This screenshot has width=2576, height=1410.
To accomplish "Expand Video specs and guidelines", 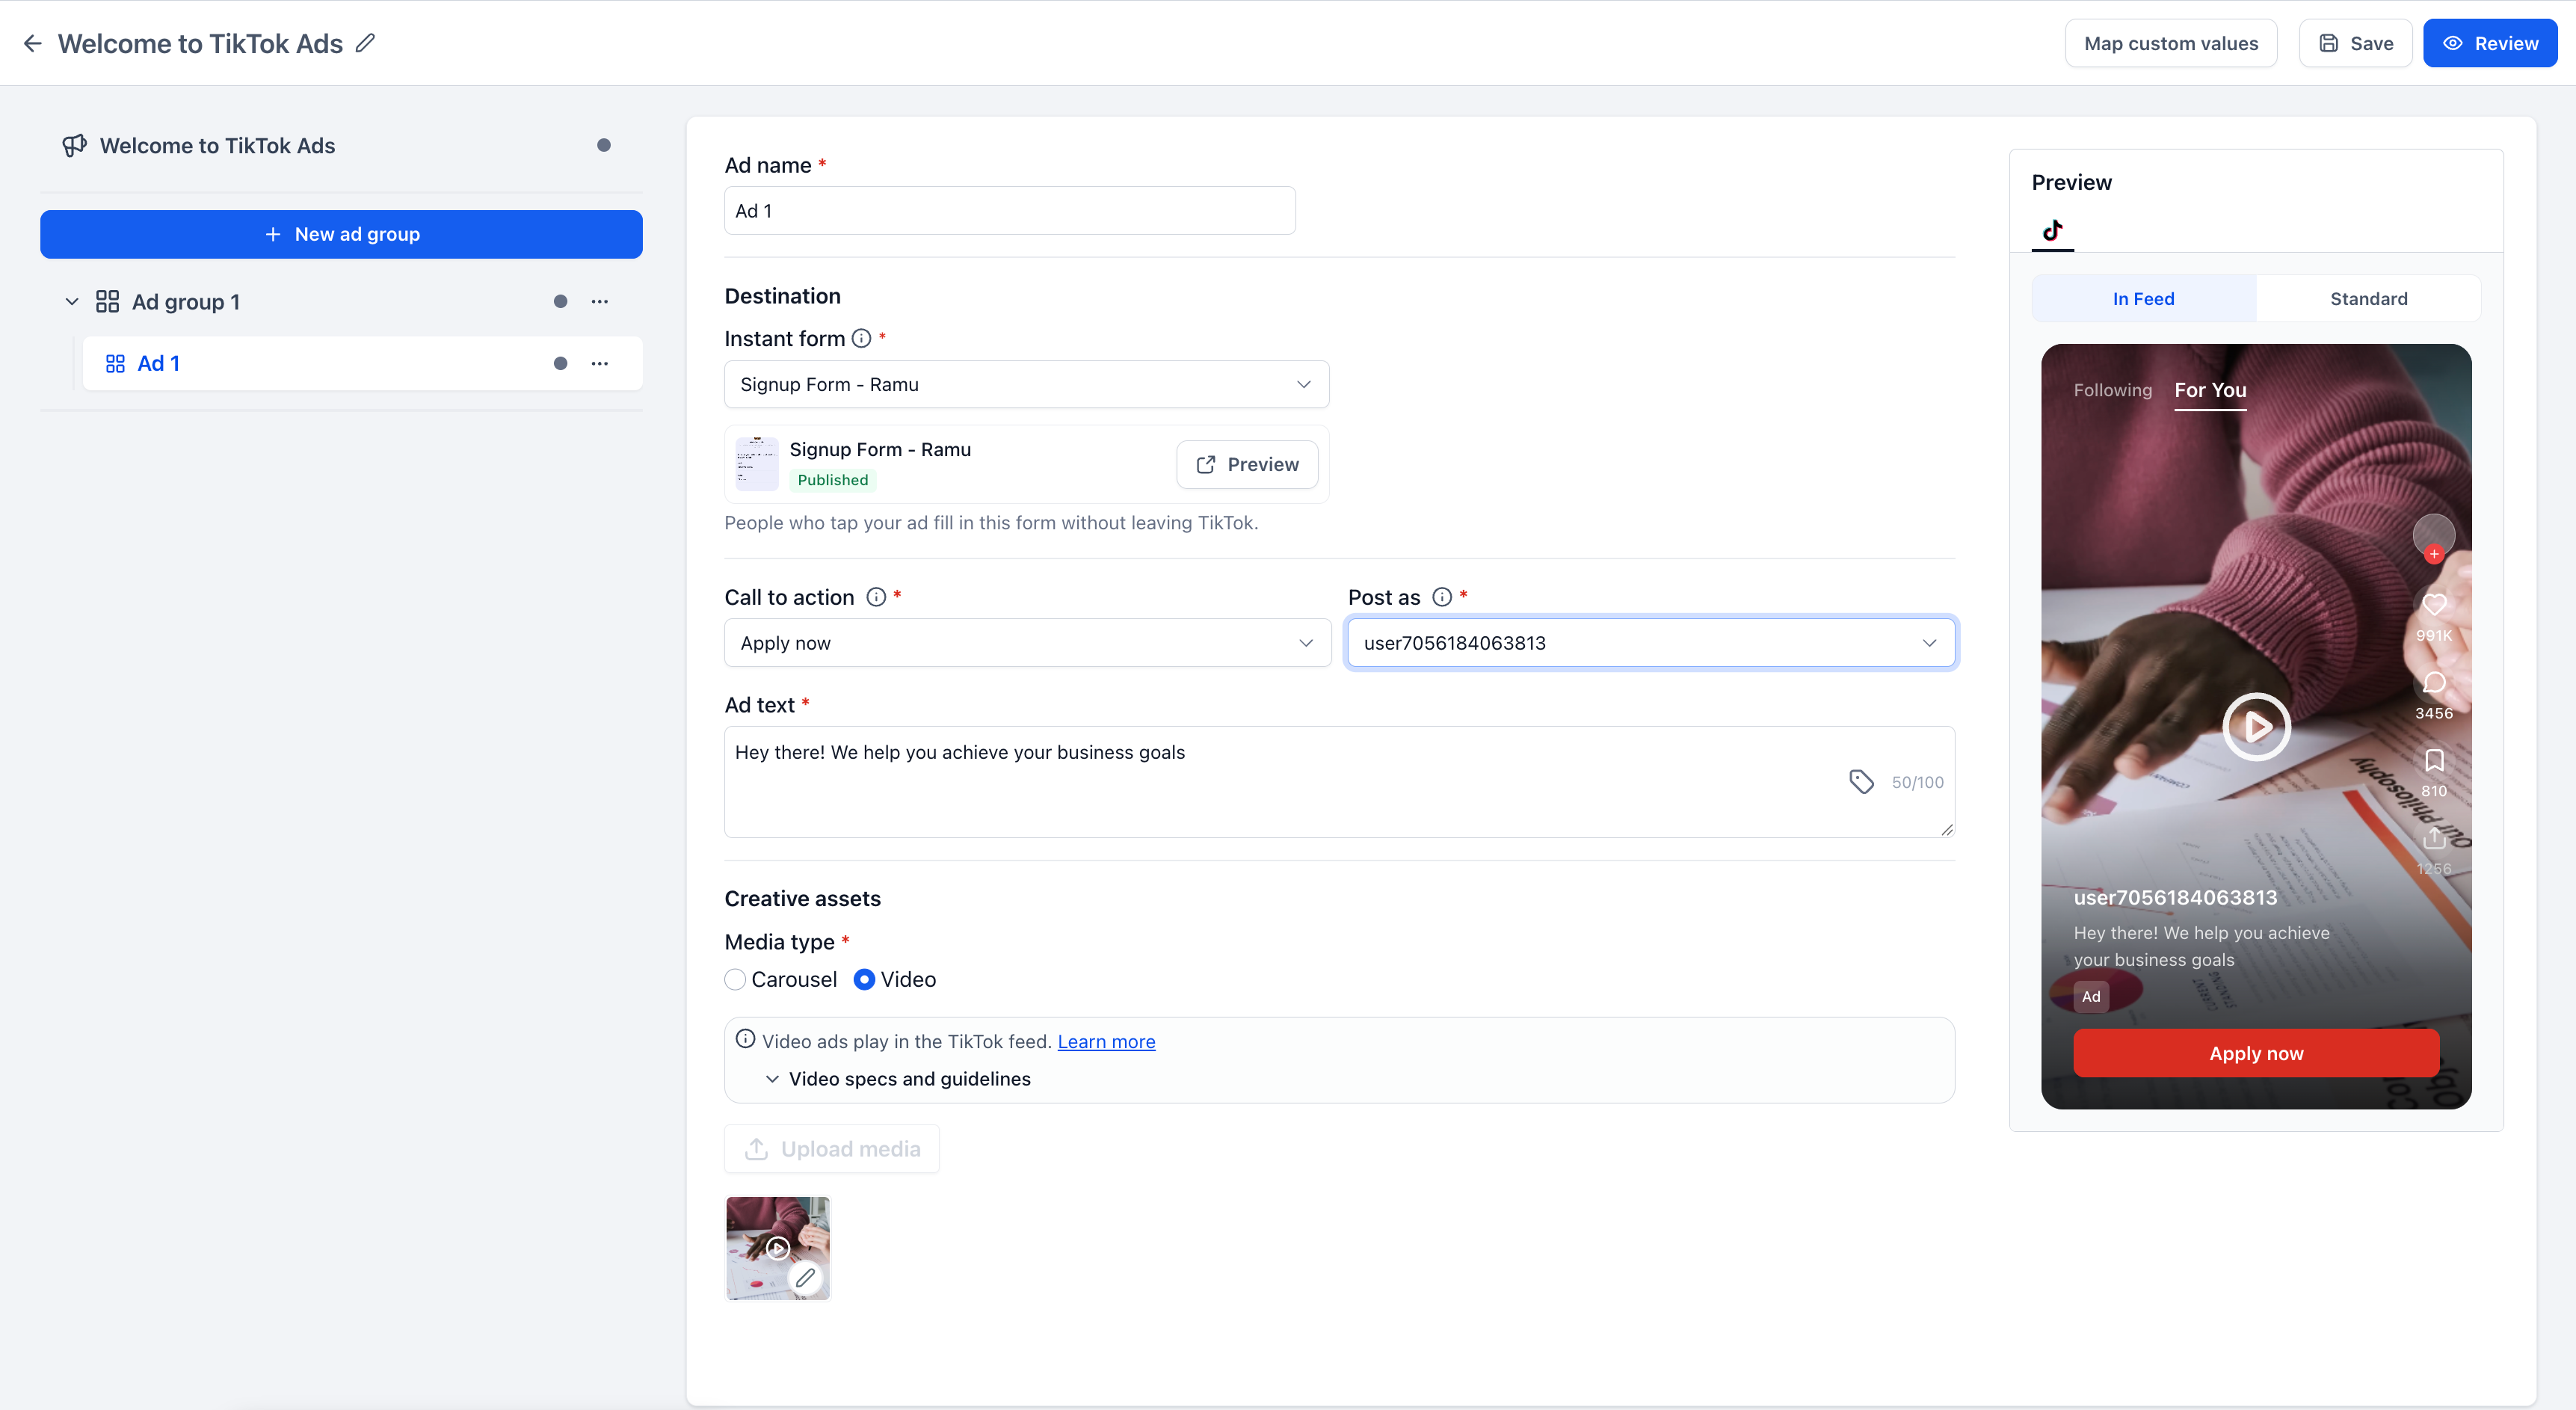I will pos(897,1079).
